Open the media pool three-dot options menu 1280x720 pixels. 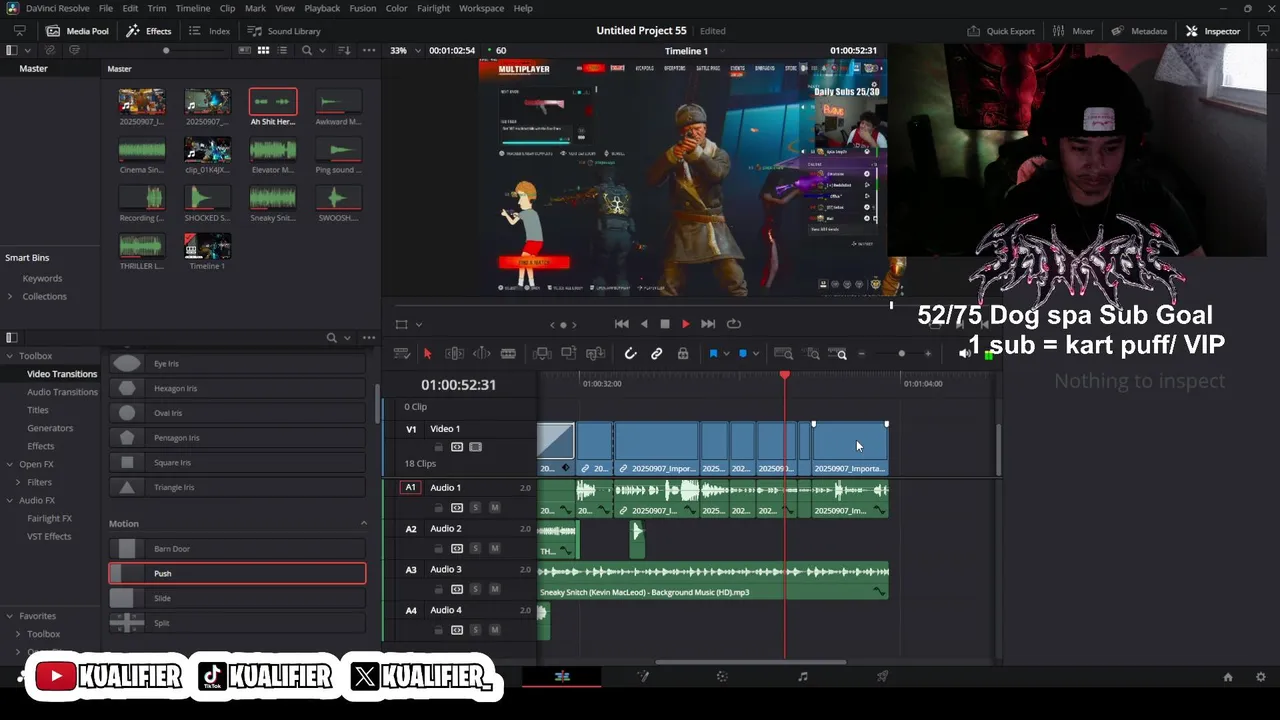pyautogui.click(x=369, y=50)
